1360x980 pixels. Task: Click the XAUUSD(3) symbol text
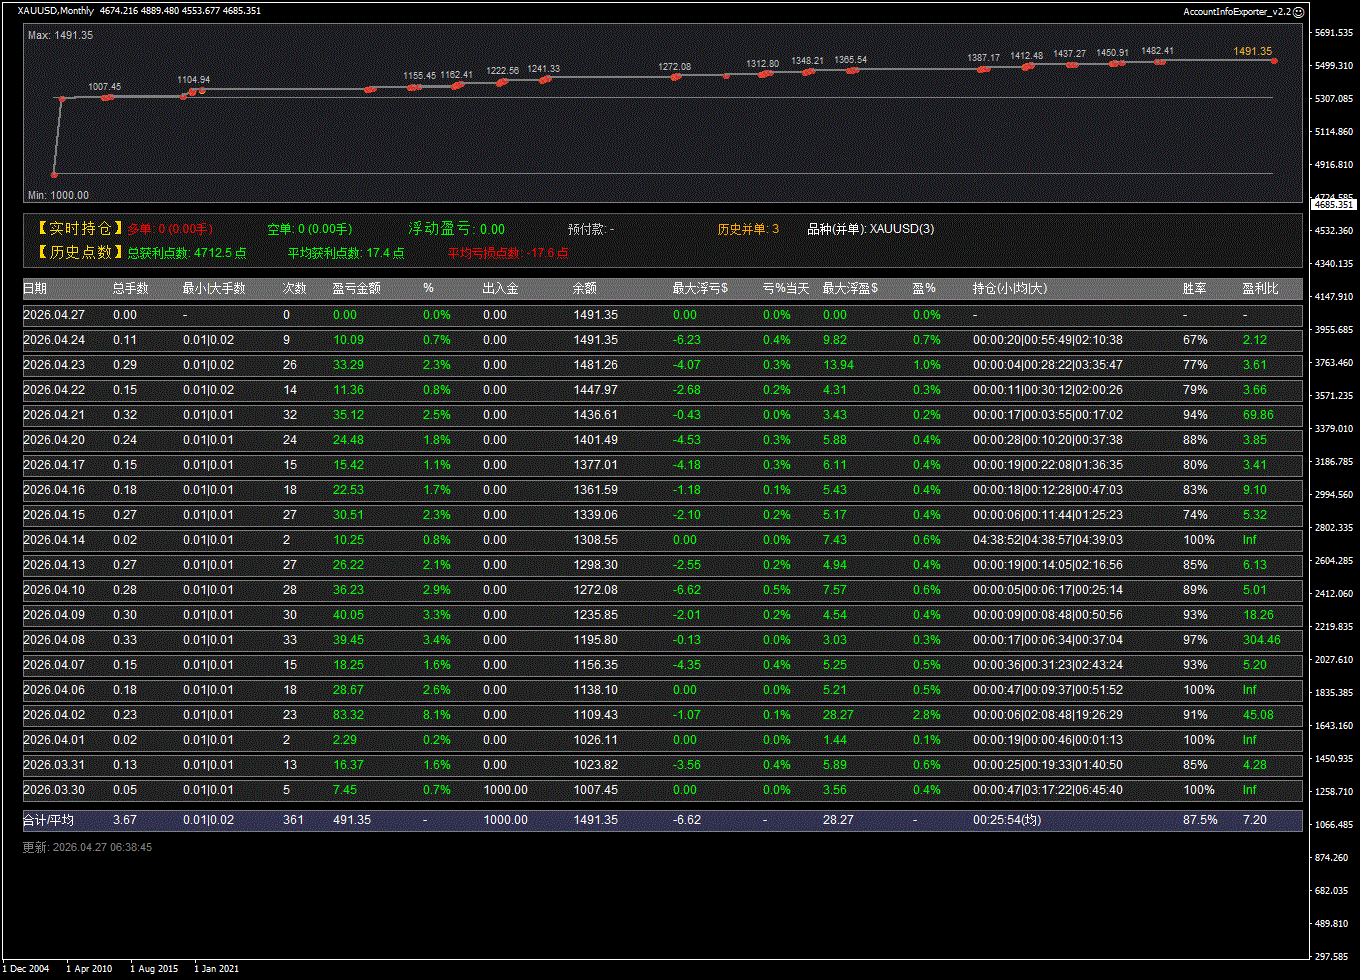click(x=901, y=229)
